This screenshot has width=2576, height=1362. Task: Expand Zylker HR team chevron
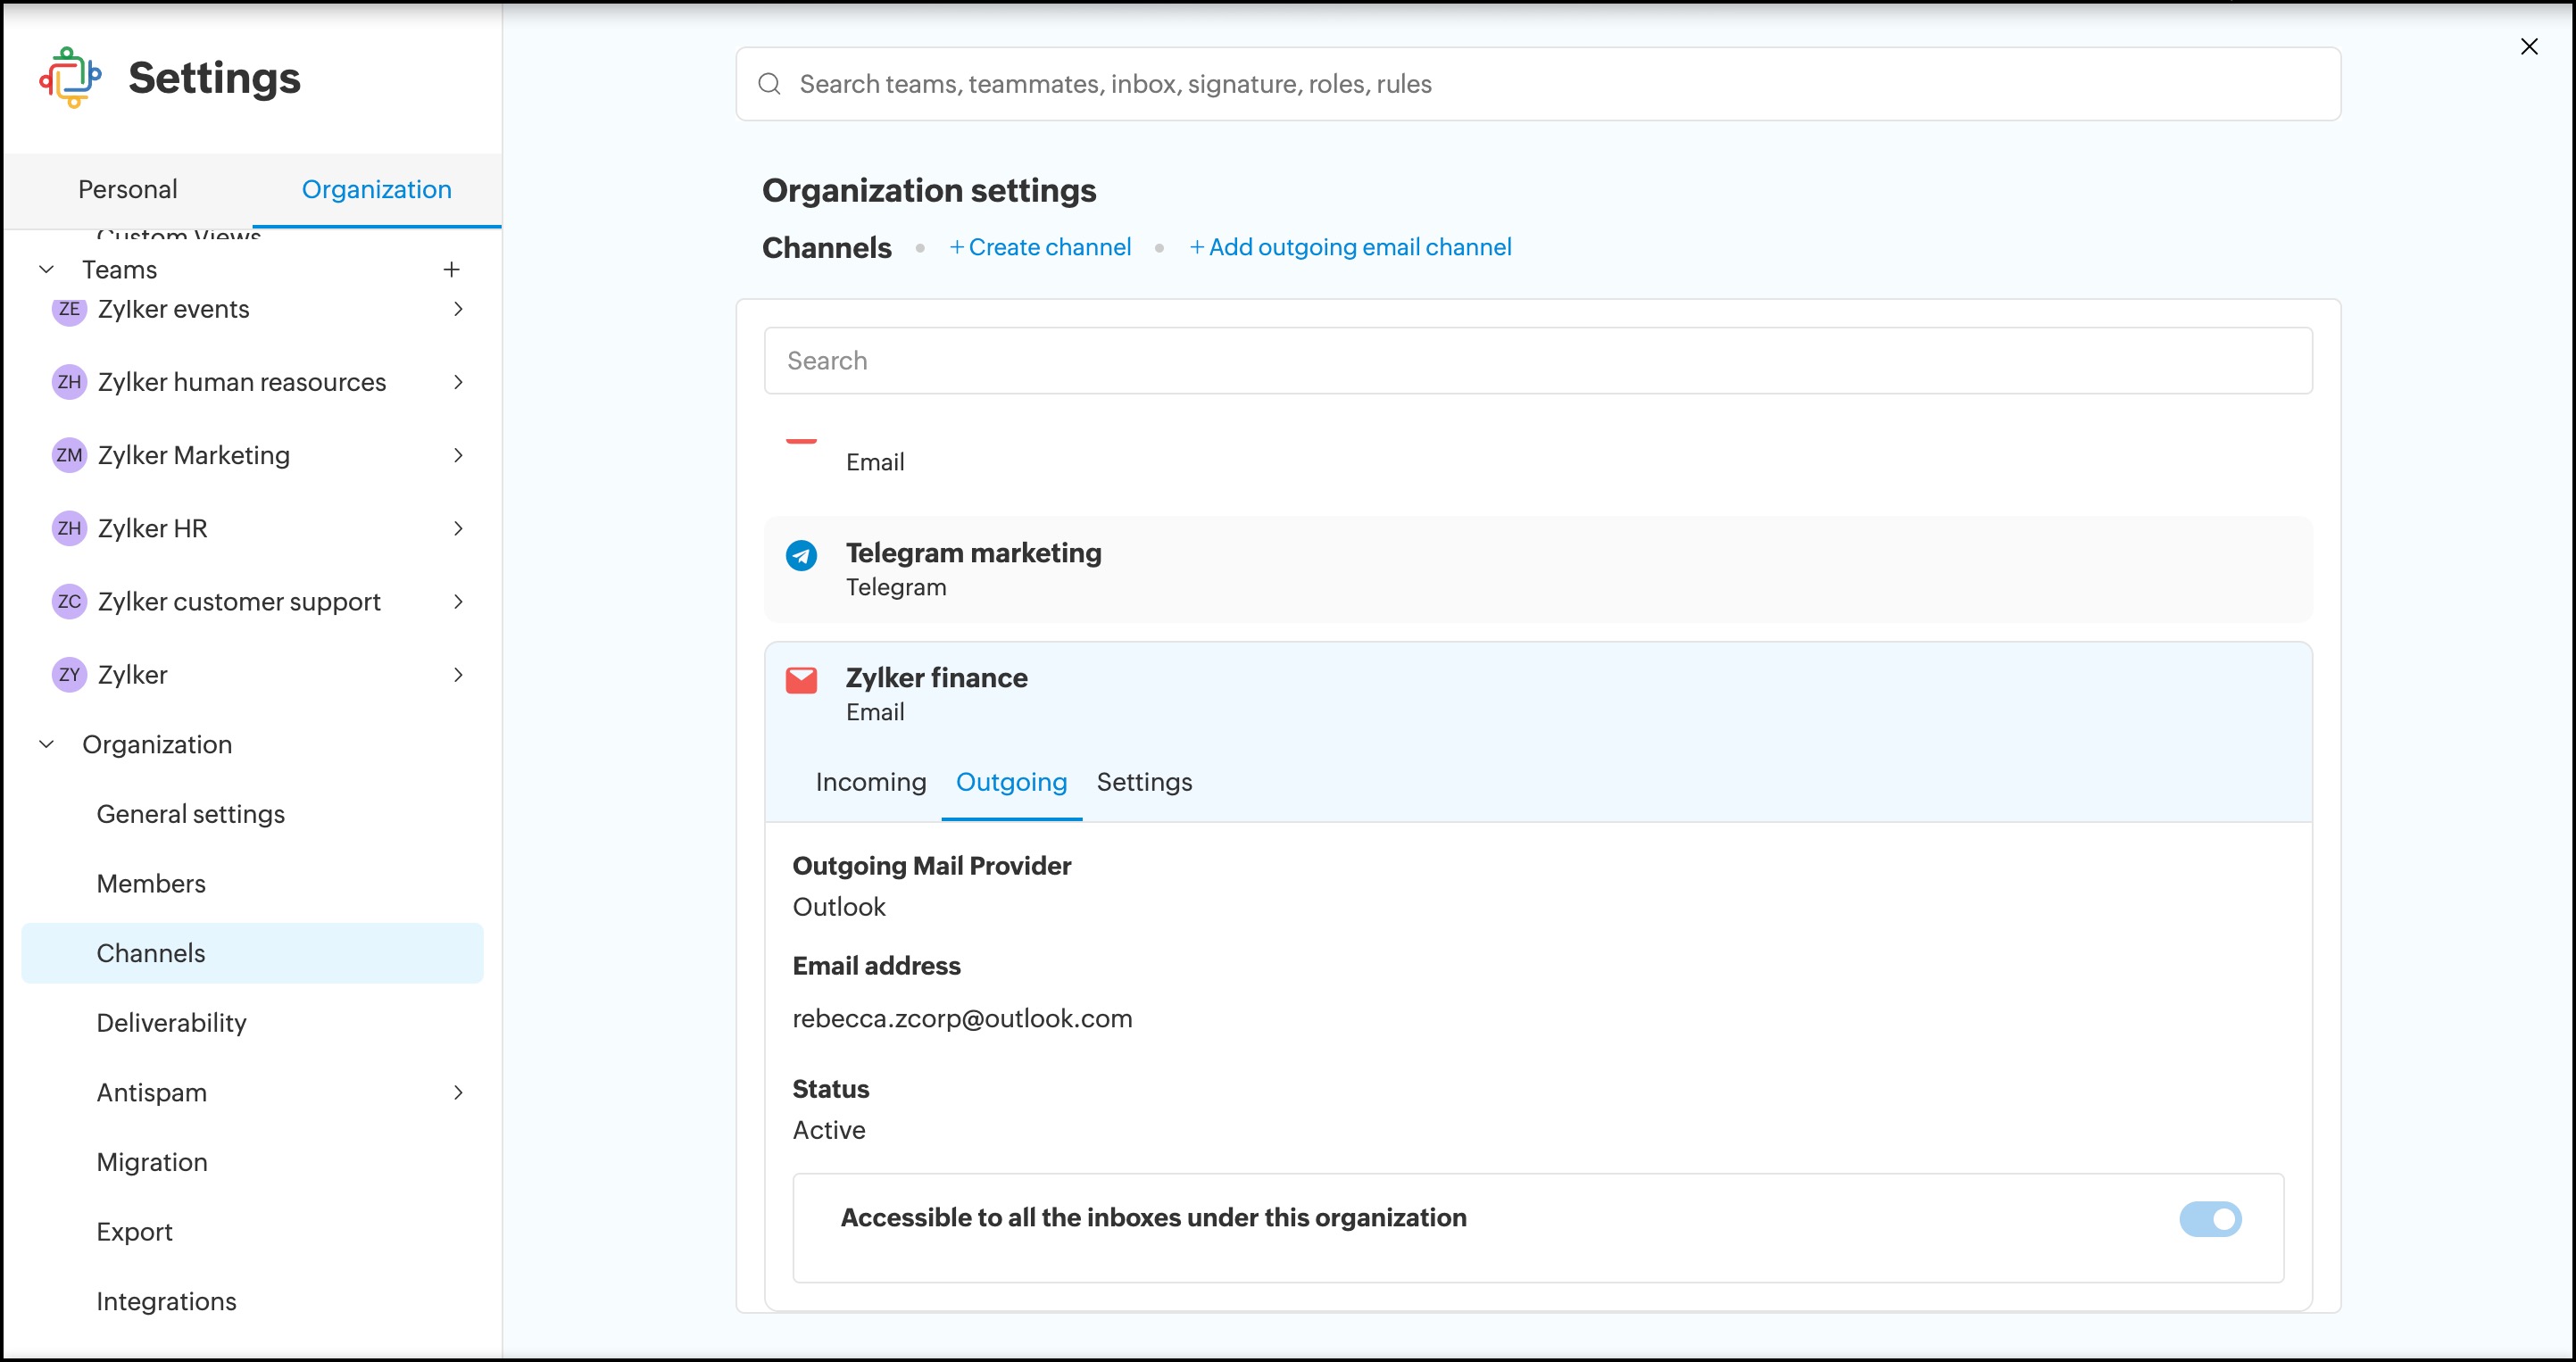[458, 528]
